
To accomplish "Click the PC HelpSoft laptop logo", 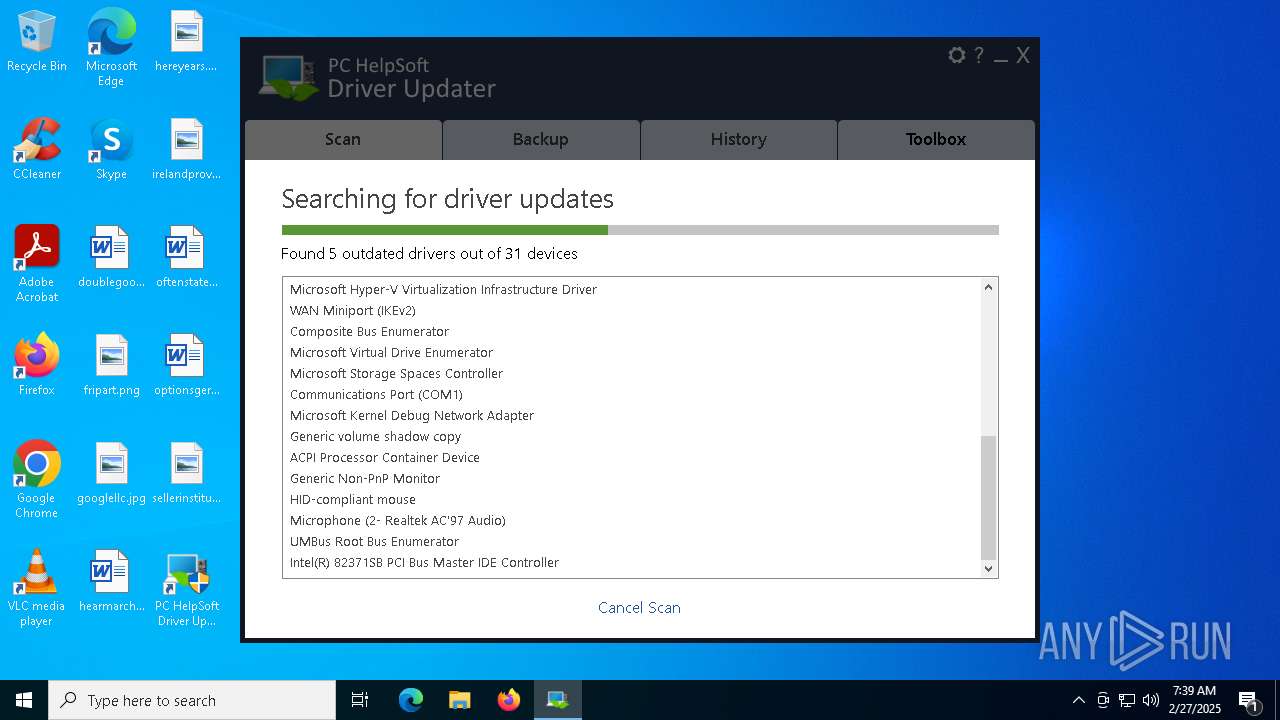I will click(290, 78).
